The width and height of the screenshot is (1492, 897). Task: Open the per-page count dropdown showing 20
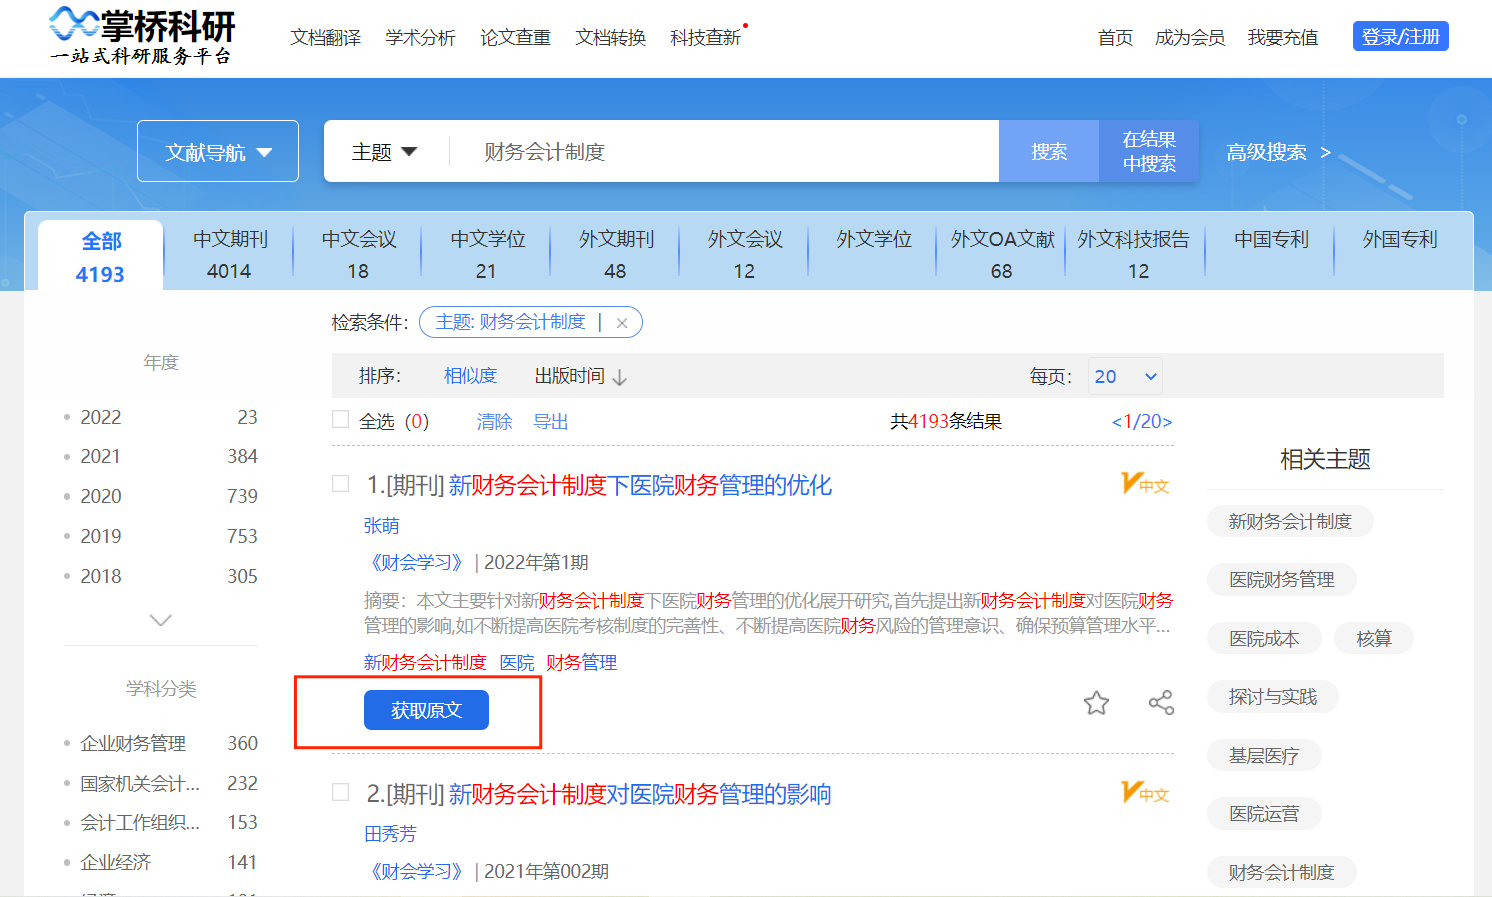(x=1125, y=376)
